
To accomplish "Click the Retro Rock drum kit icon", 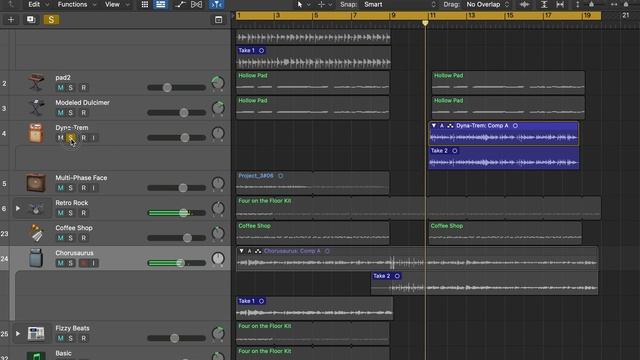I will (x=36, y=208).
